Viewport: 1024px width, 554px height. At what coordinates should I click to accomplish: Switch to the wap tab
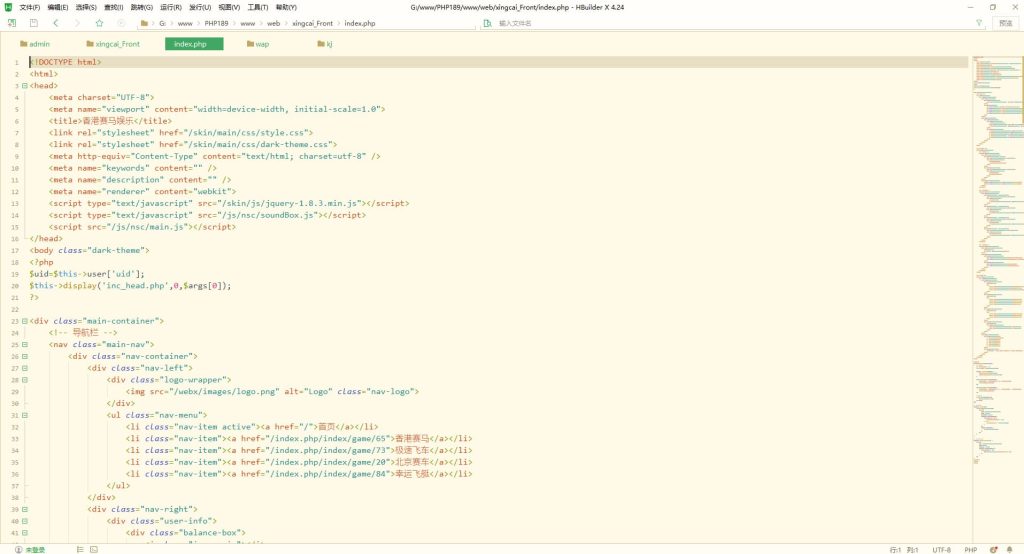pyautogui.click(x=258, y=44)
